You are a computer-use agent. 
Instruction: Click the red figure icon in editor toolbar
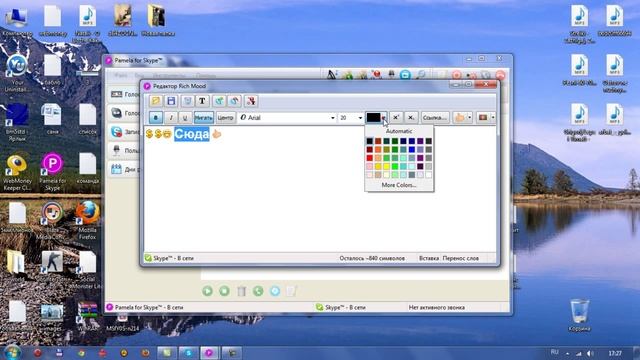point(251,101)
